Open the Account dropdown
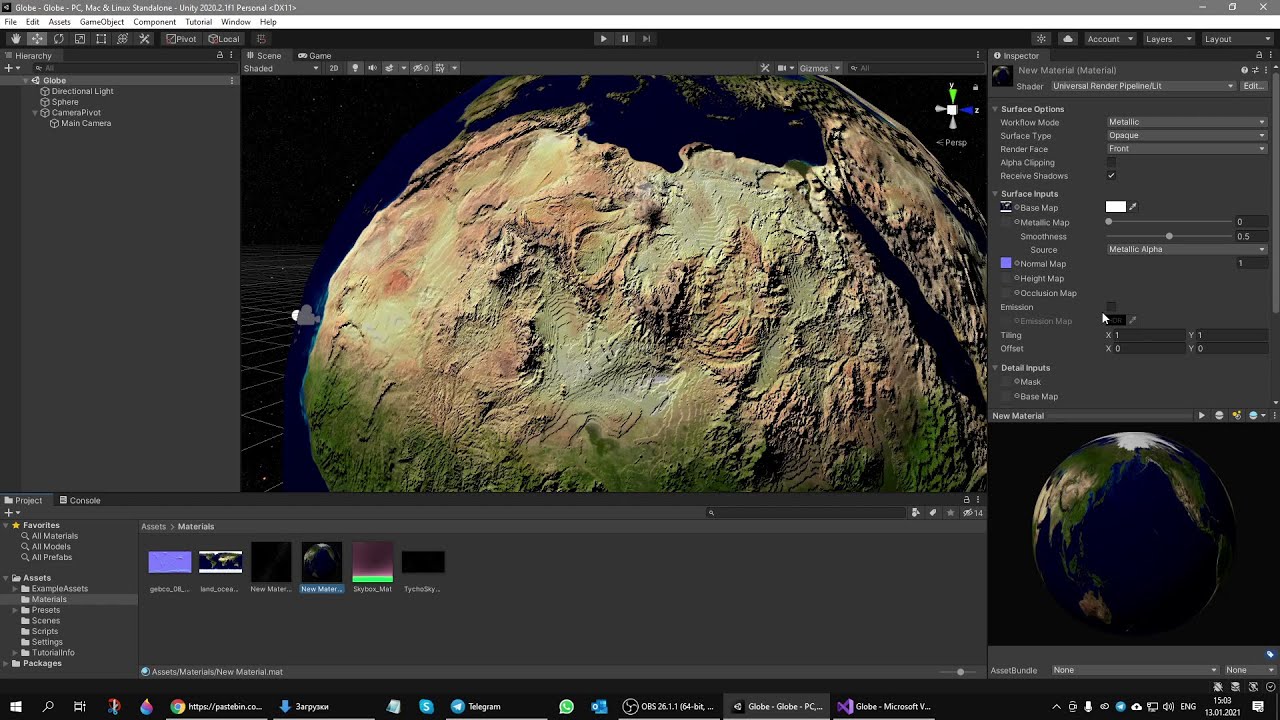Screen dimensions: 1280x720 click(x=1110, y=39)
